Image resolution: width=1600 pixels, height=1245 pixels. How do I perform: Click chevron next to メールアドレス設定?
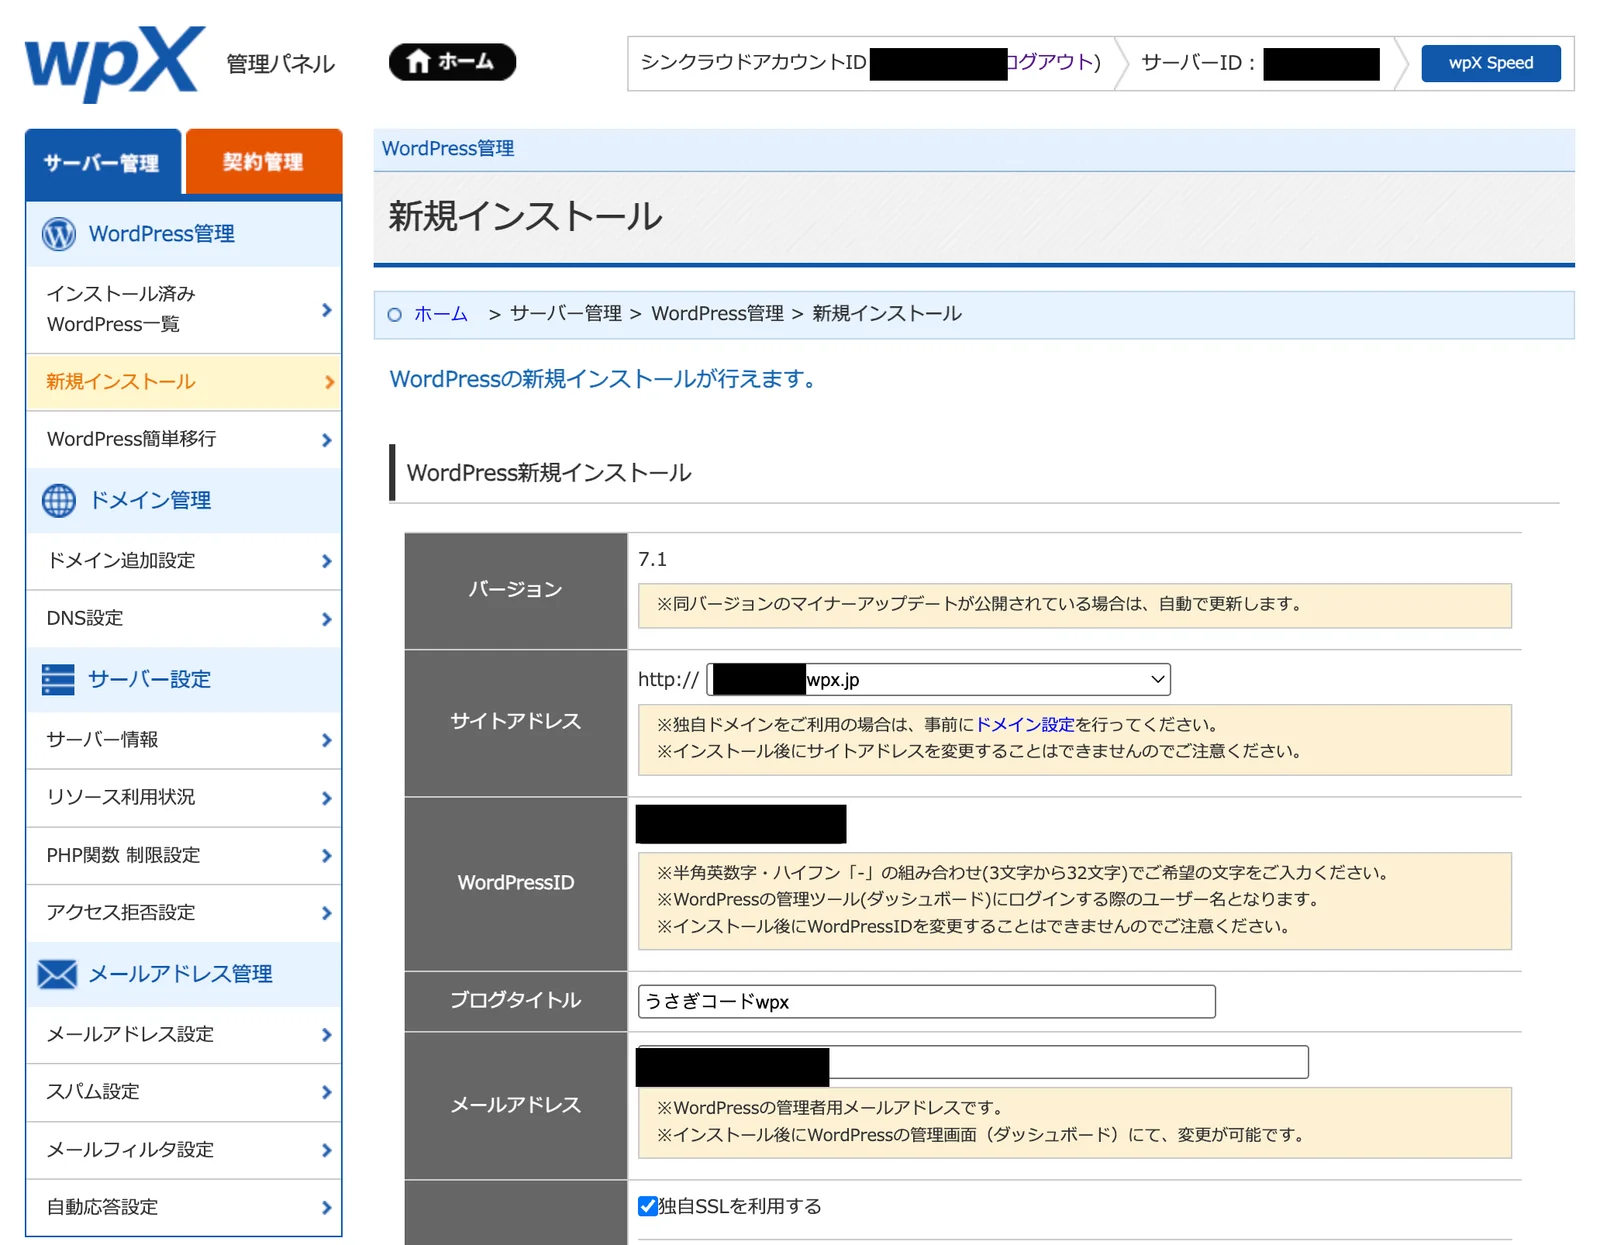click(x=327, y=1035)
